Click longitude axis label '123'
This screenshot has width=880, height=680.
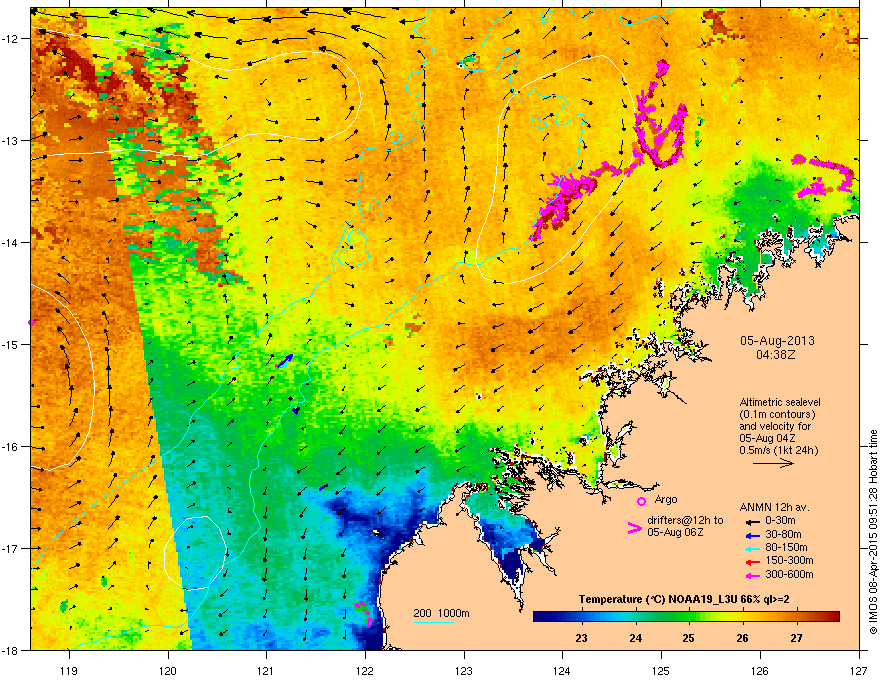(464, 670)
